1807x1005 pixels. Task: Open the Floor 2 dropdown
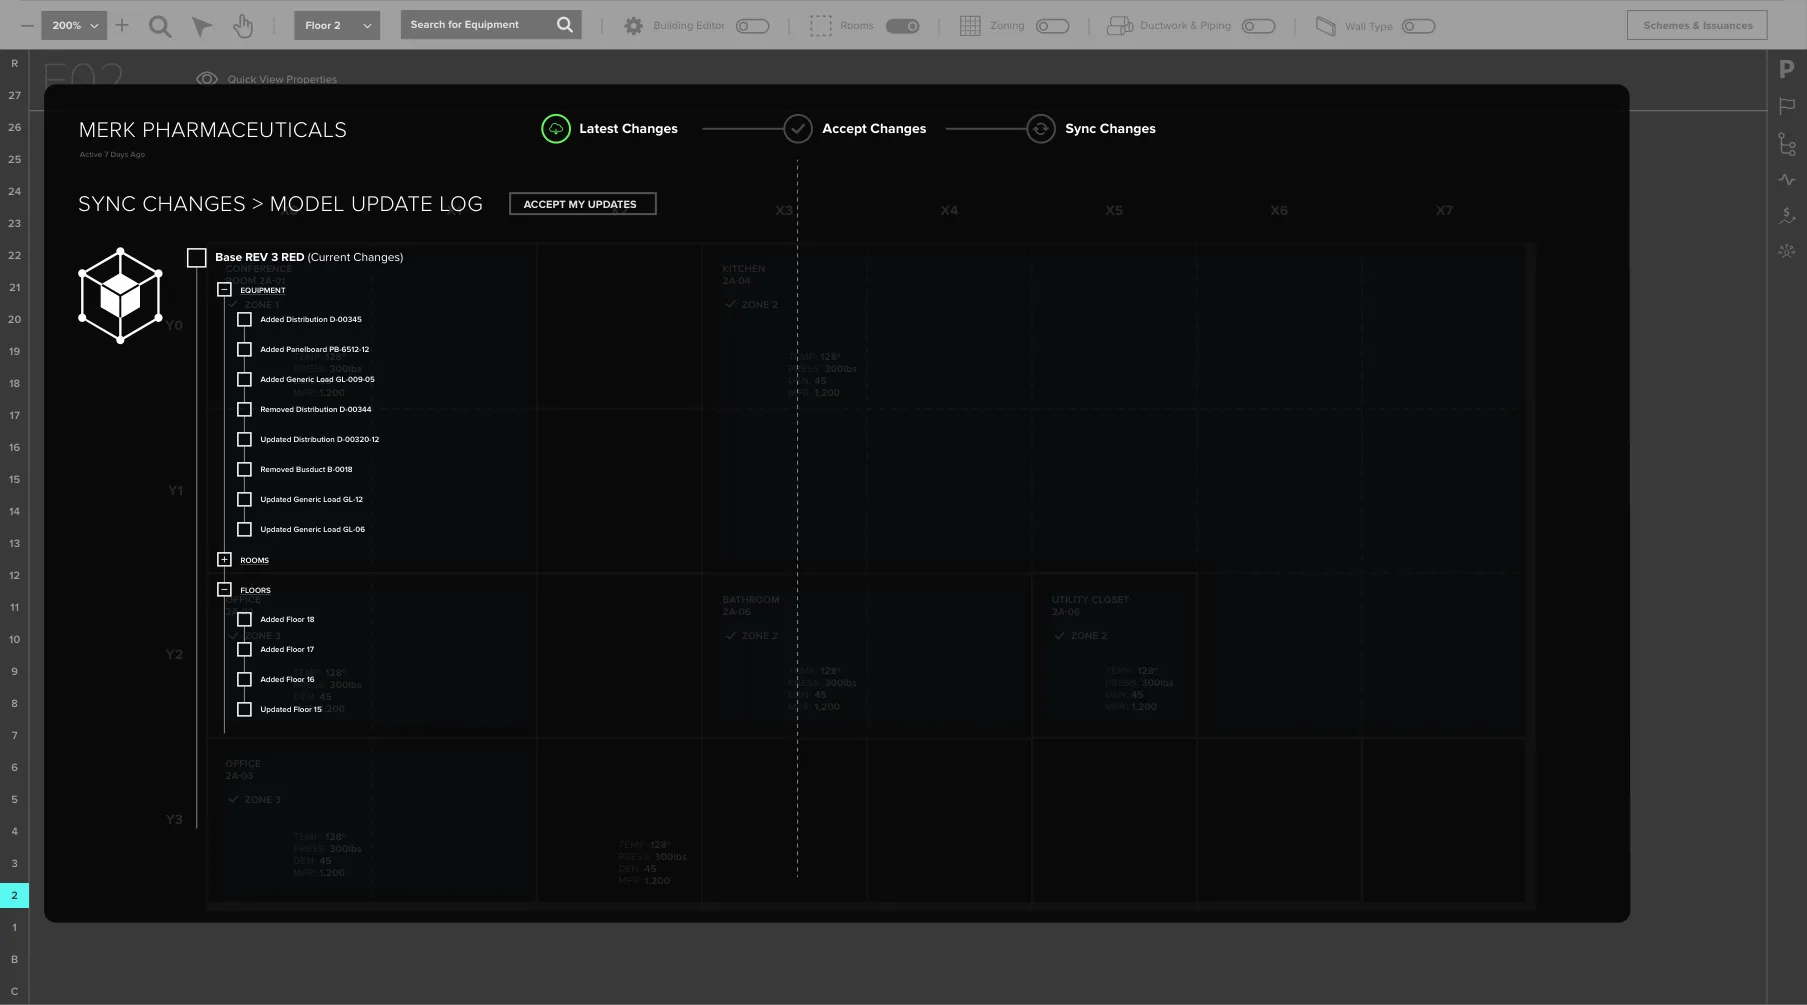click(x=337, y=26)
